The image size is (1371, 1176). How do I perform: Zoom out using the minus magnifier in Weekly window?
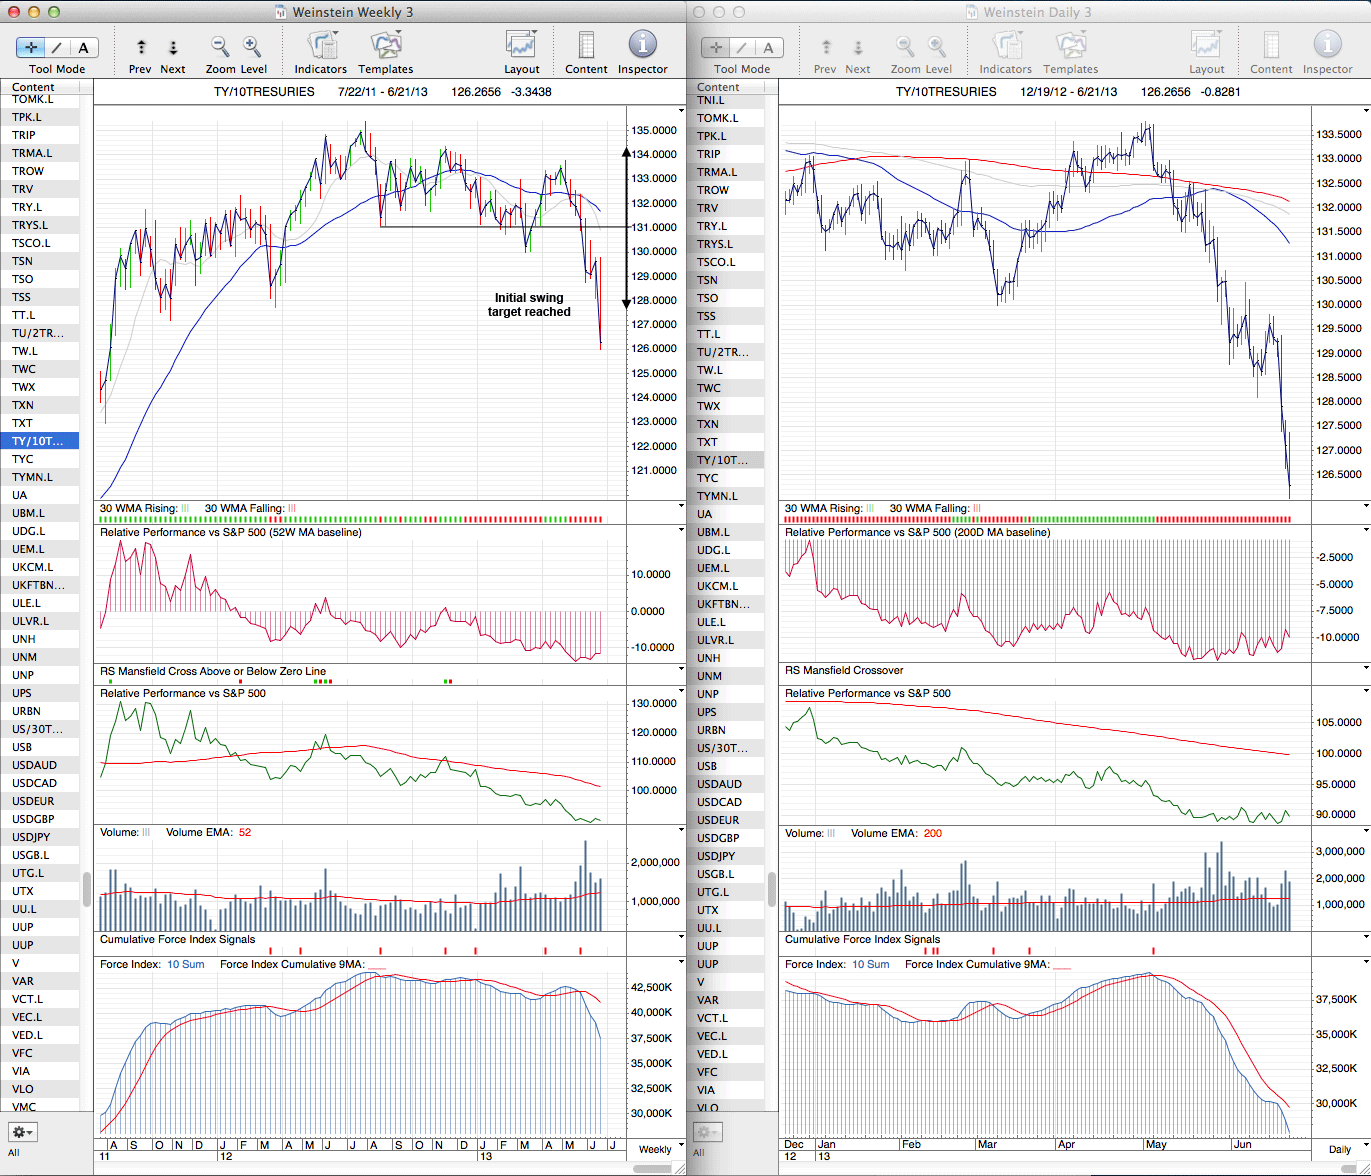(220, 46)
